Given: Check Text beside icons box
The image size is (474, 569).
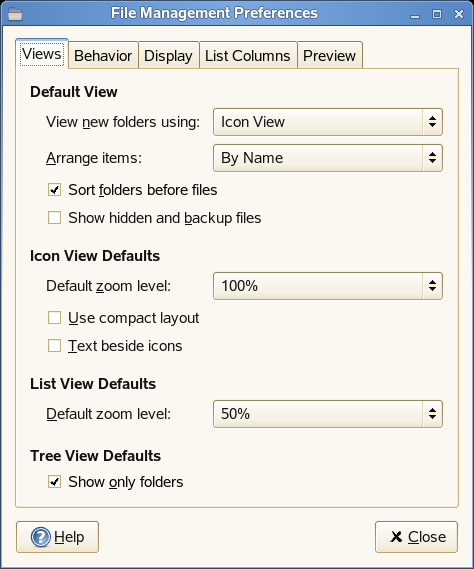Looking at the screenshot, I should click(54, 345).
